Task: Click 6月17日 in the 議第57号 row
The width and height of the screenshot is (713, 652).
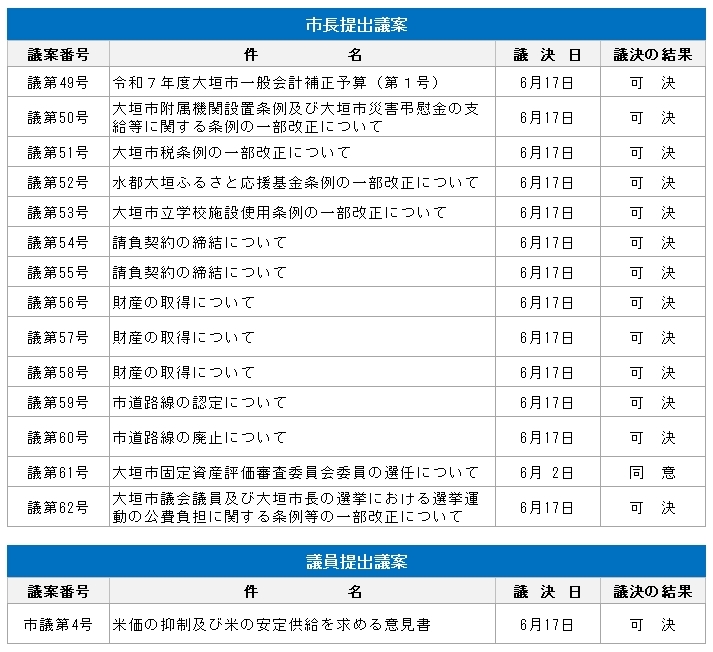Action: (547, 337)
